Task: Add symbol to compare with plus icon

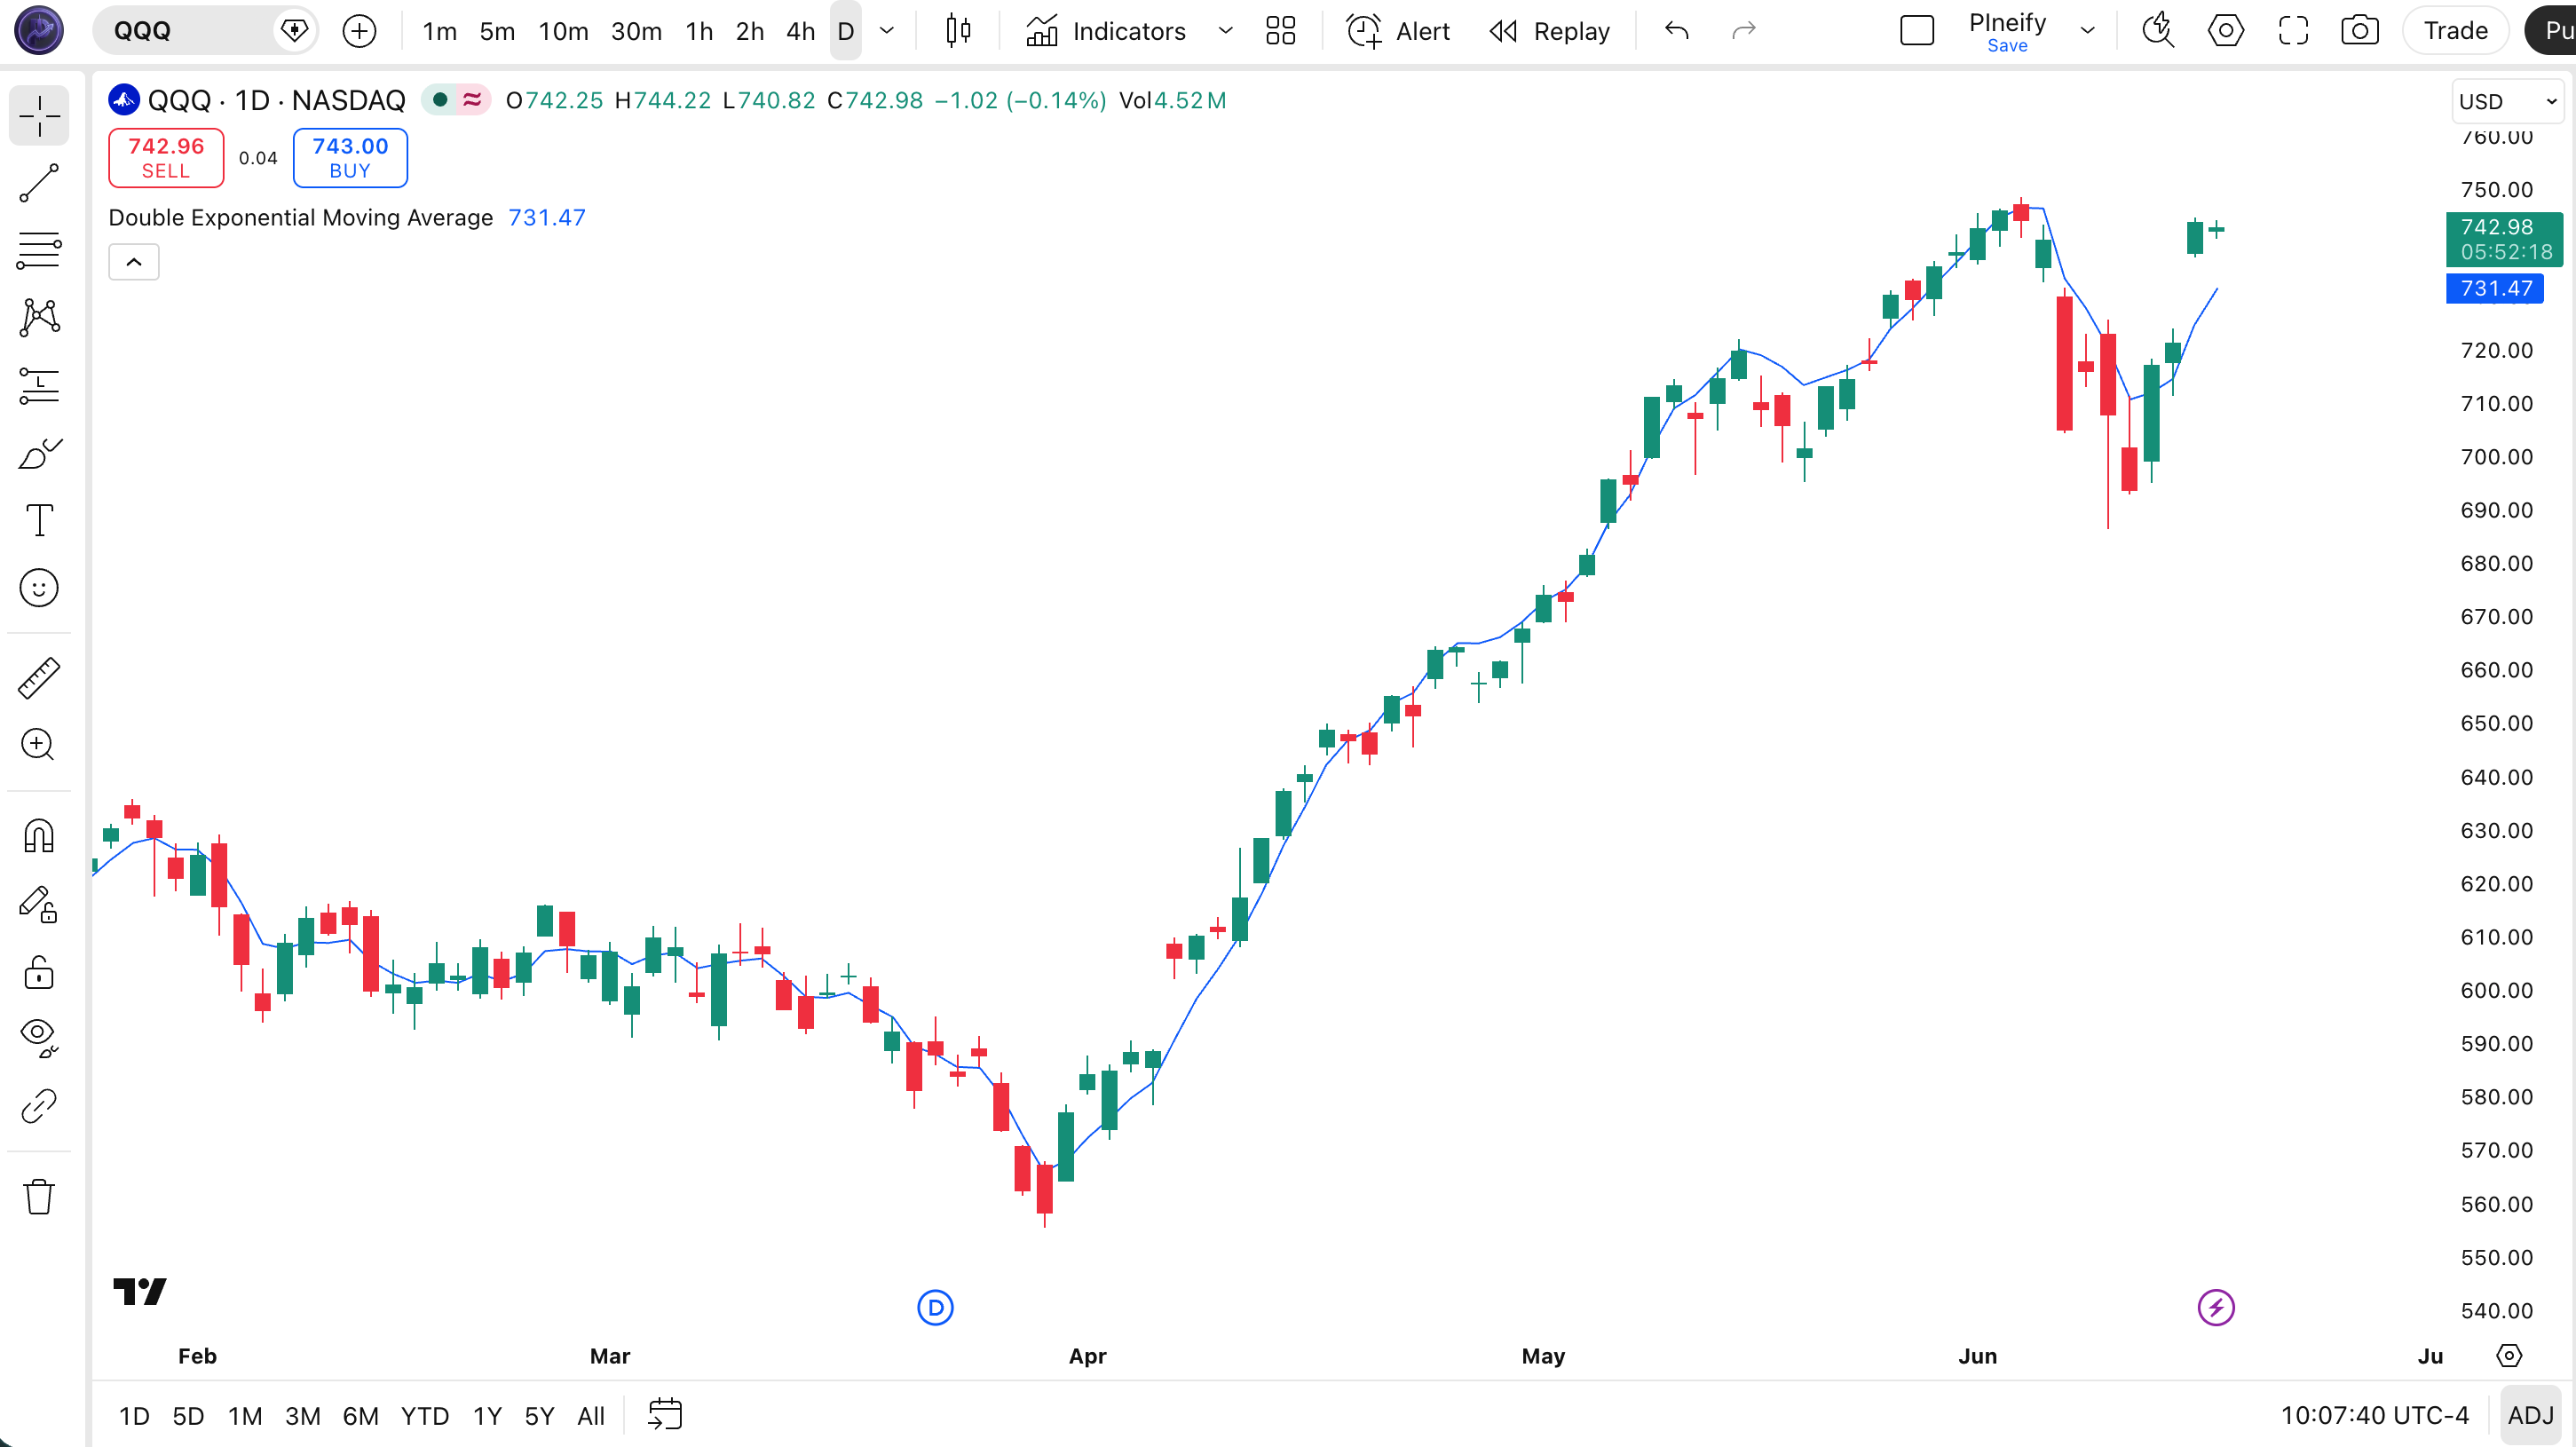Action: coord(359,31)
